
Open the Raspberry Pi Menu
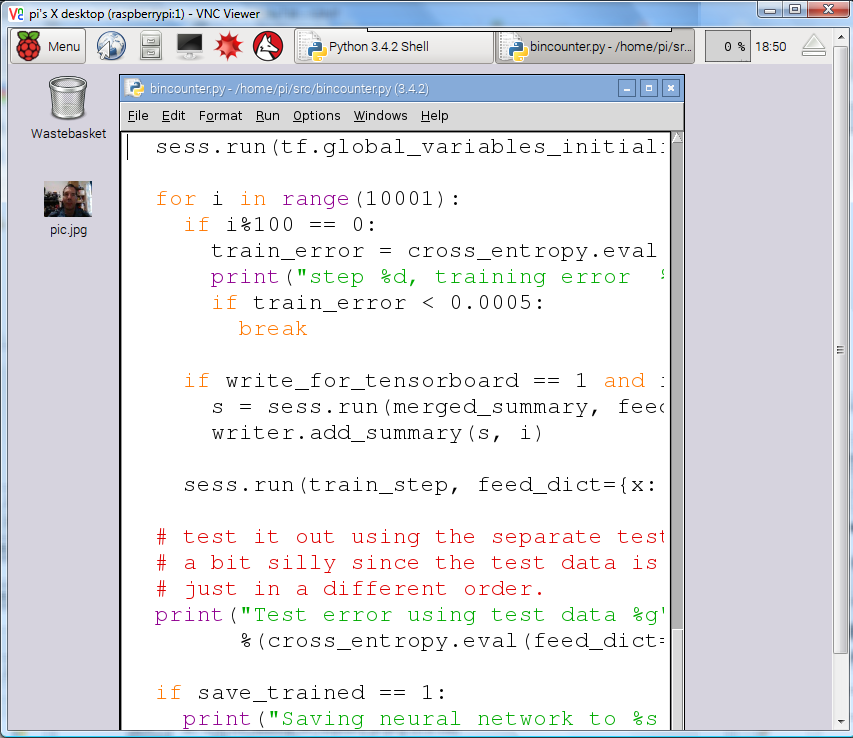[47, 46]
